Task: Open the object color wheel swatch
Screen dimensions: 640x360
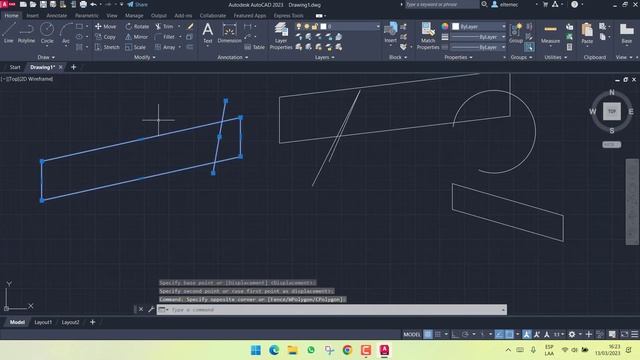Action: click(444, 27)
